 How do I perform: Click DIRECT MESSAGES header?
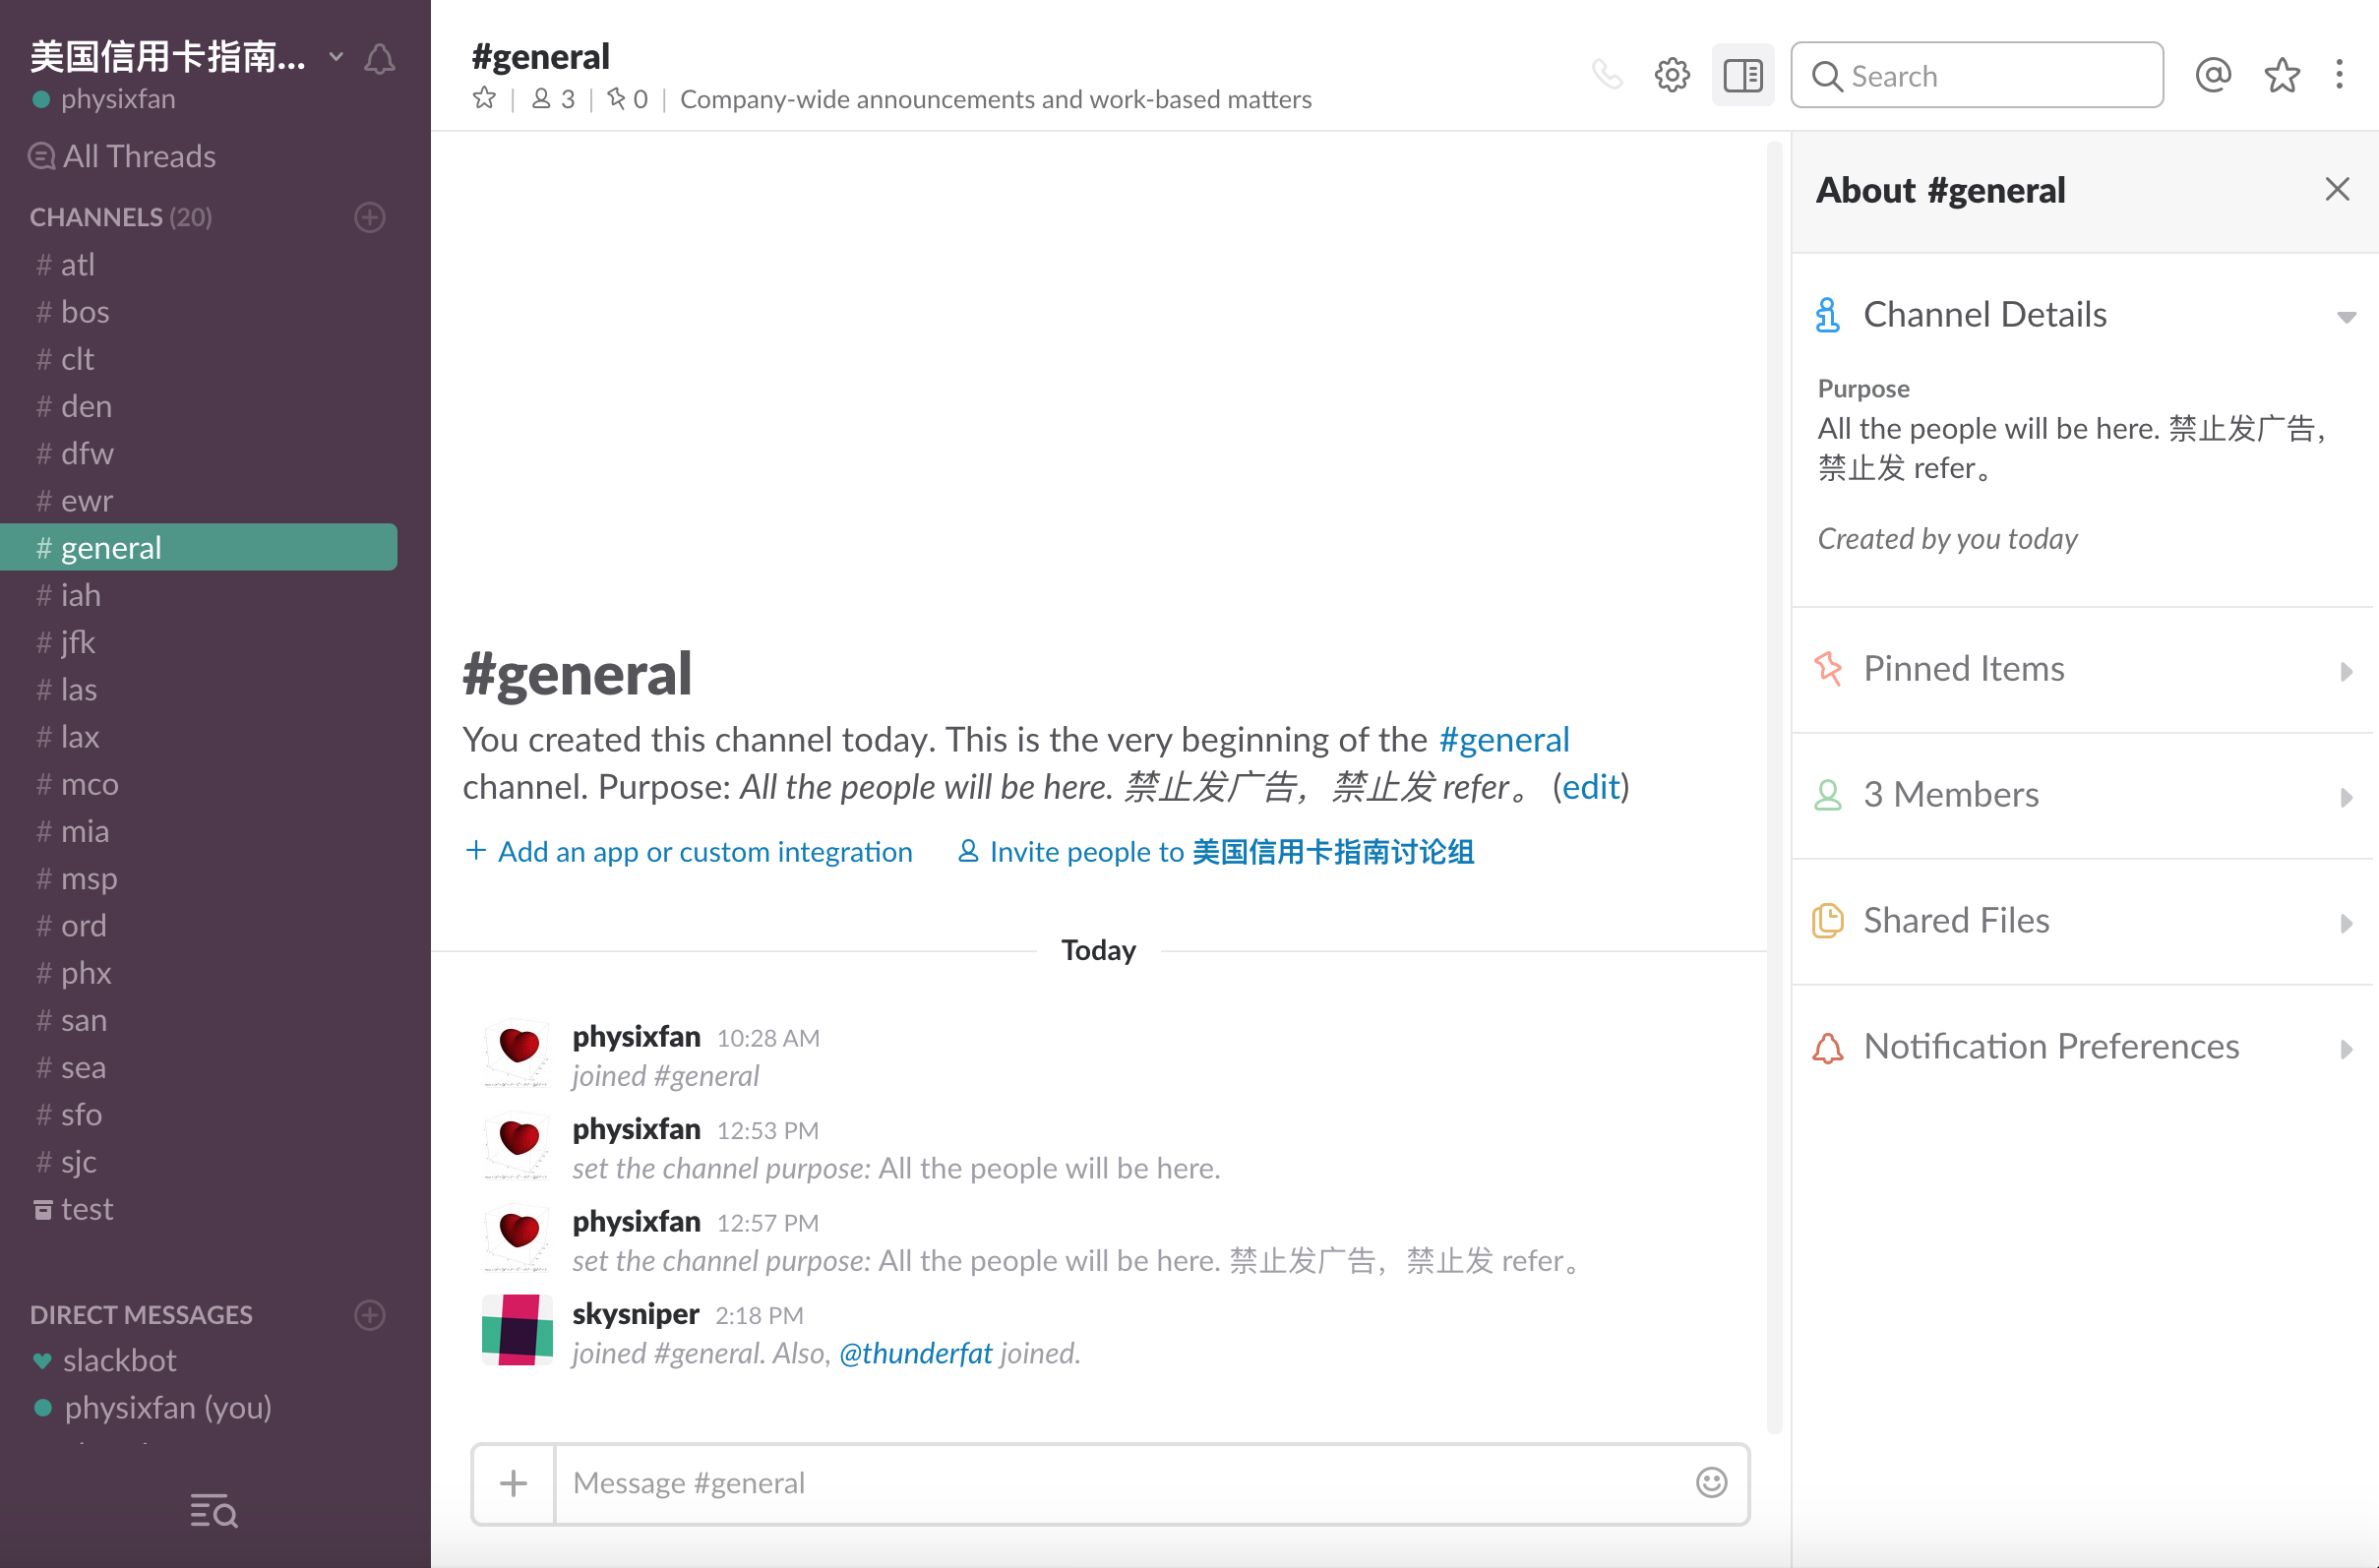[x=141, y=1314]
